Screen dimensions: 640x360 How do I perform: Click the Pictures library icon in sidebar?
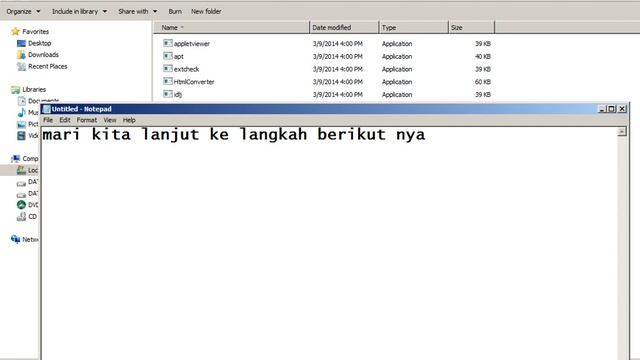(21, 124)
